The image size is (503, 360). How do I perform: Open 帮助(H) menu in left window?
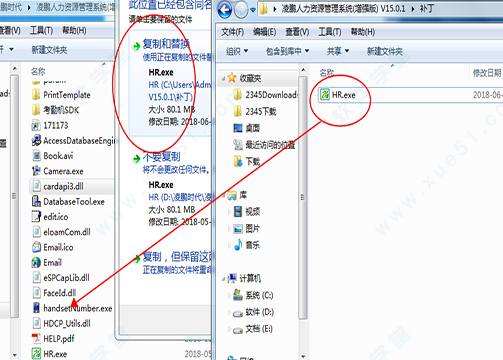coord(74,31)
